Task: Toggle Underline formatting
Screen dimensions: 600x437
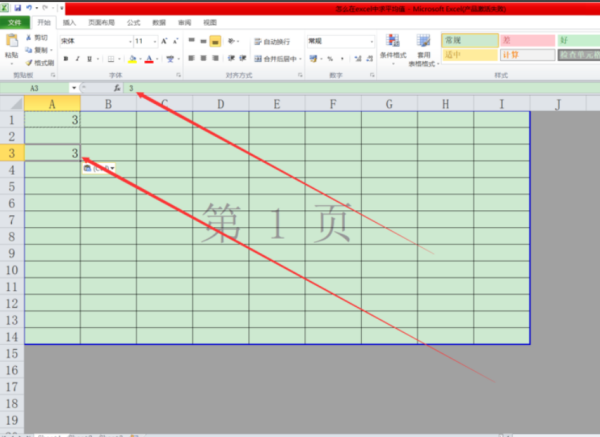Action: (x=90, y=59)
